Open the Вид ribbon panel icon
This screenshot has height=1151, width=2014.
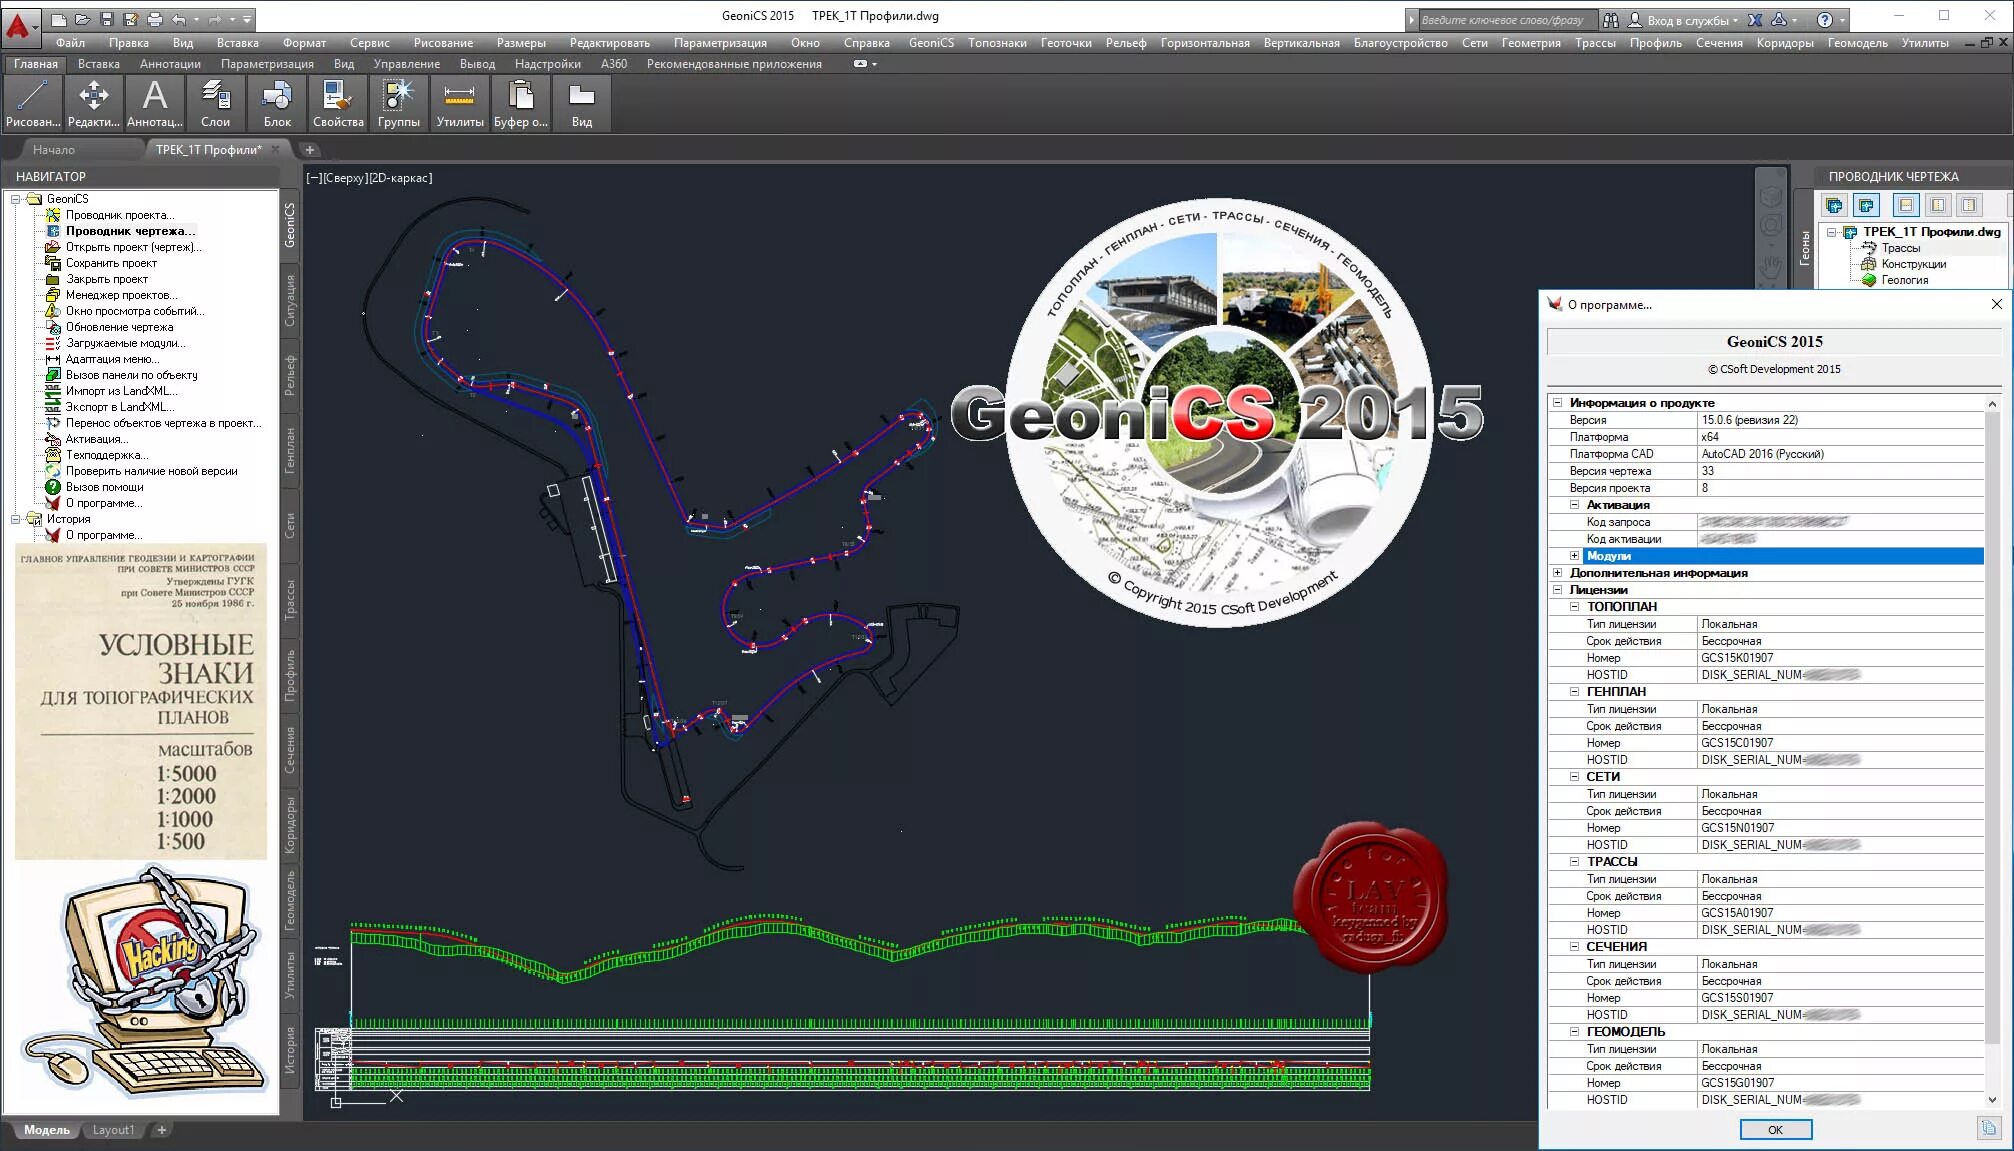[582, 104]
